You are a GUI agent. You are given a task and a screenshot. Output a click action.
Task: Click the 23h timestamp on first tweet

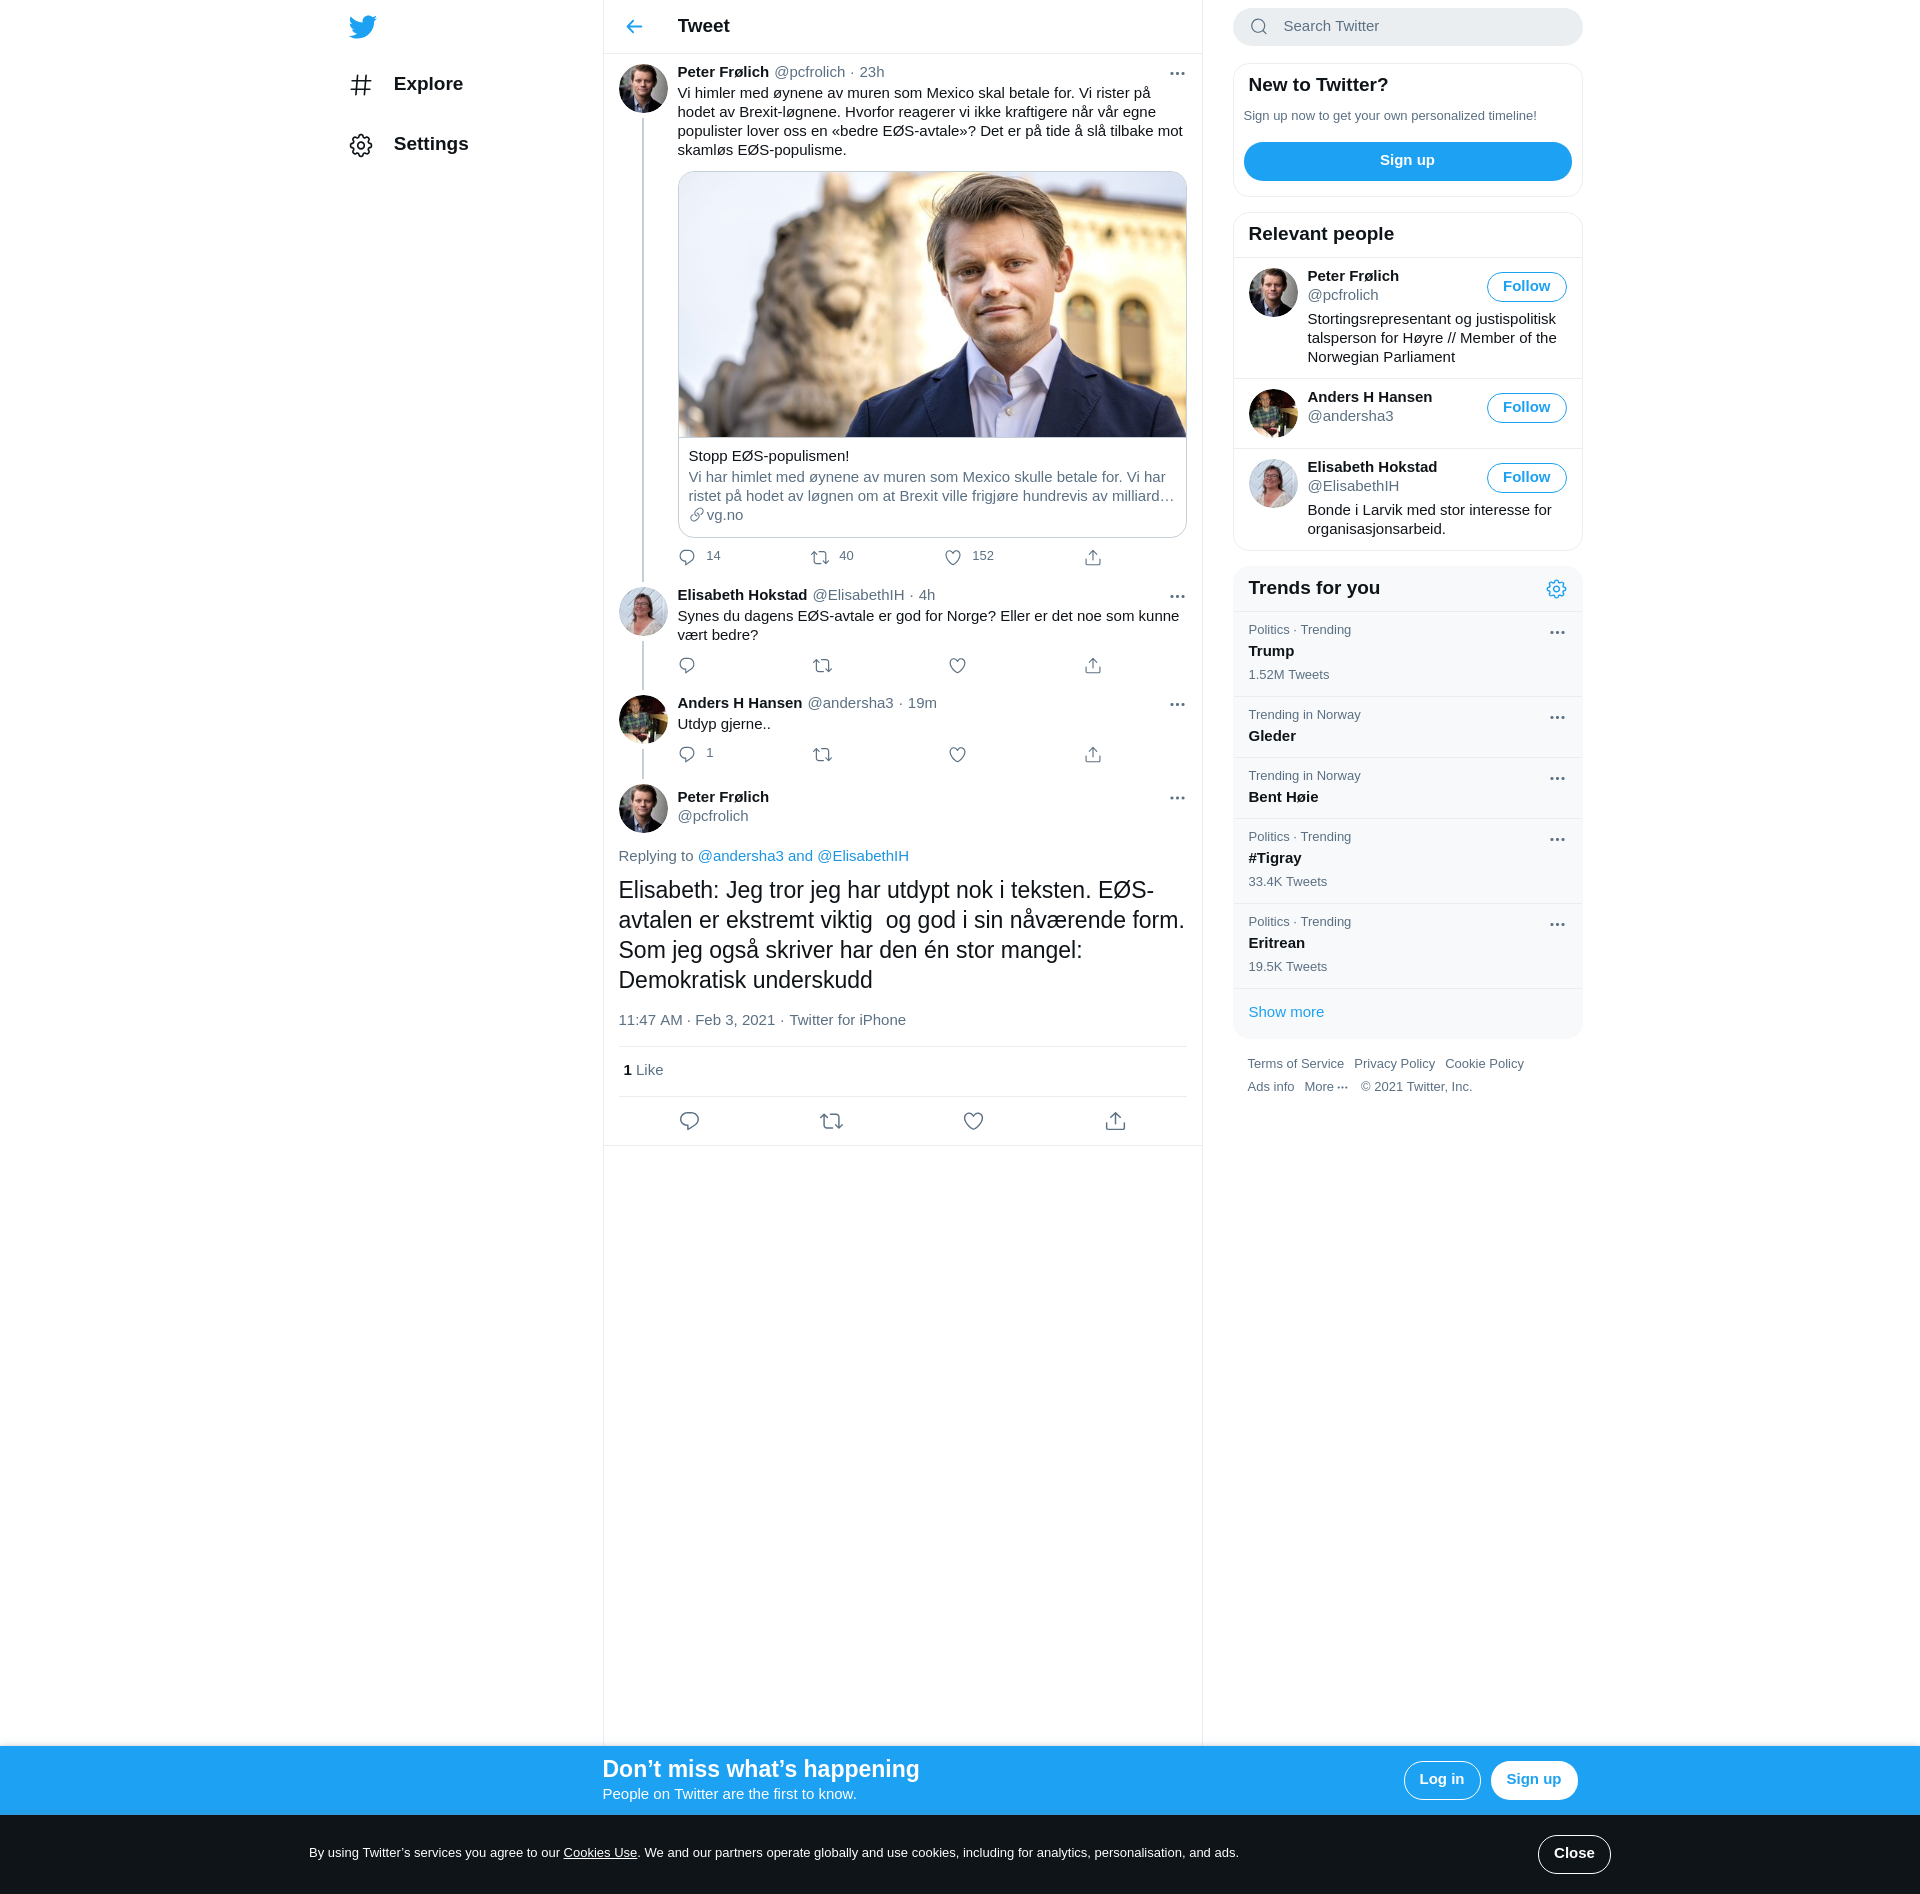(872, 72)
